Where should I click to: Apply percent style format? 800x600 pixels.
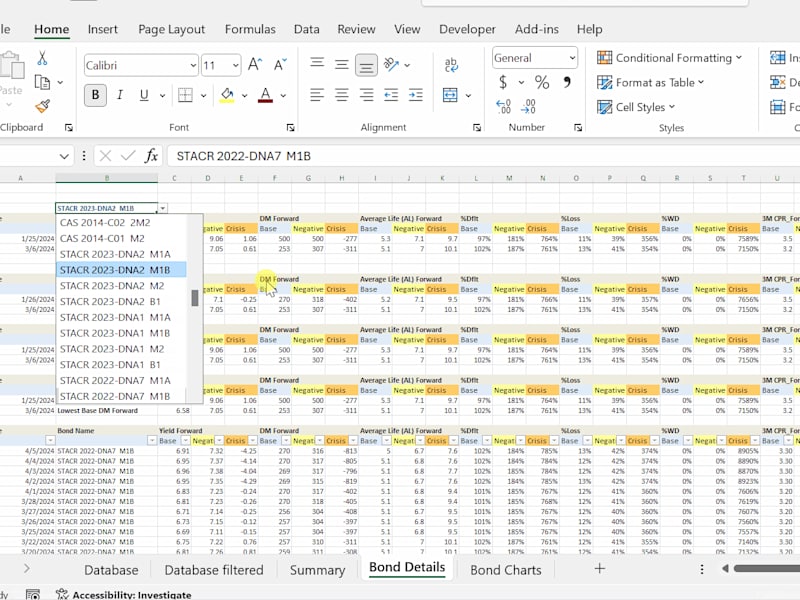pos(542,82)
